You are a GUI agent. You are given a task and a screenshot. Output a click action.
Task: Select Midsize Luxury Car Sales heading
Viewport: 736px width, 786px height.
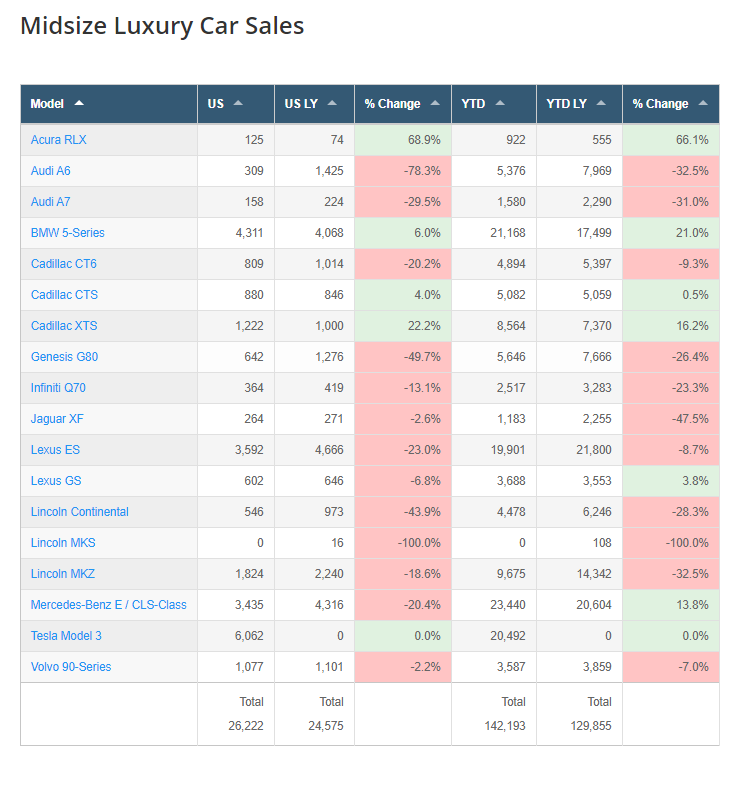162,26
